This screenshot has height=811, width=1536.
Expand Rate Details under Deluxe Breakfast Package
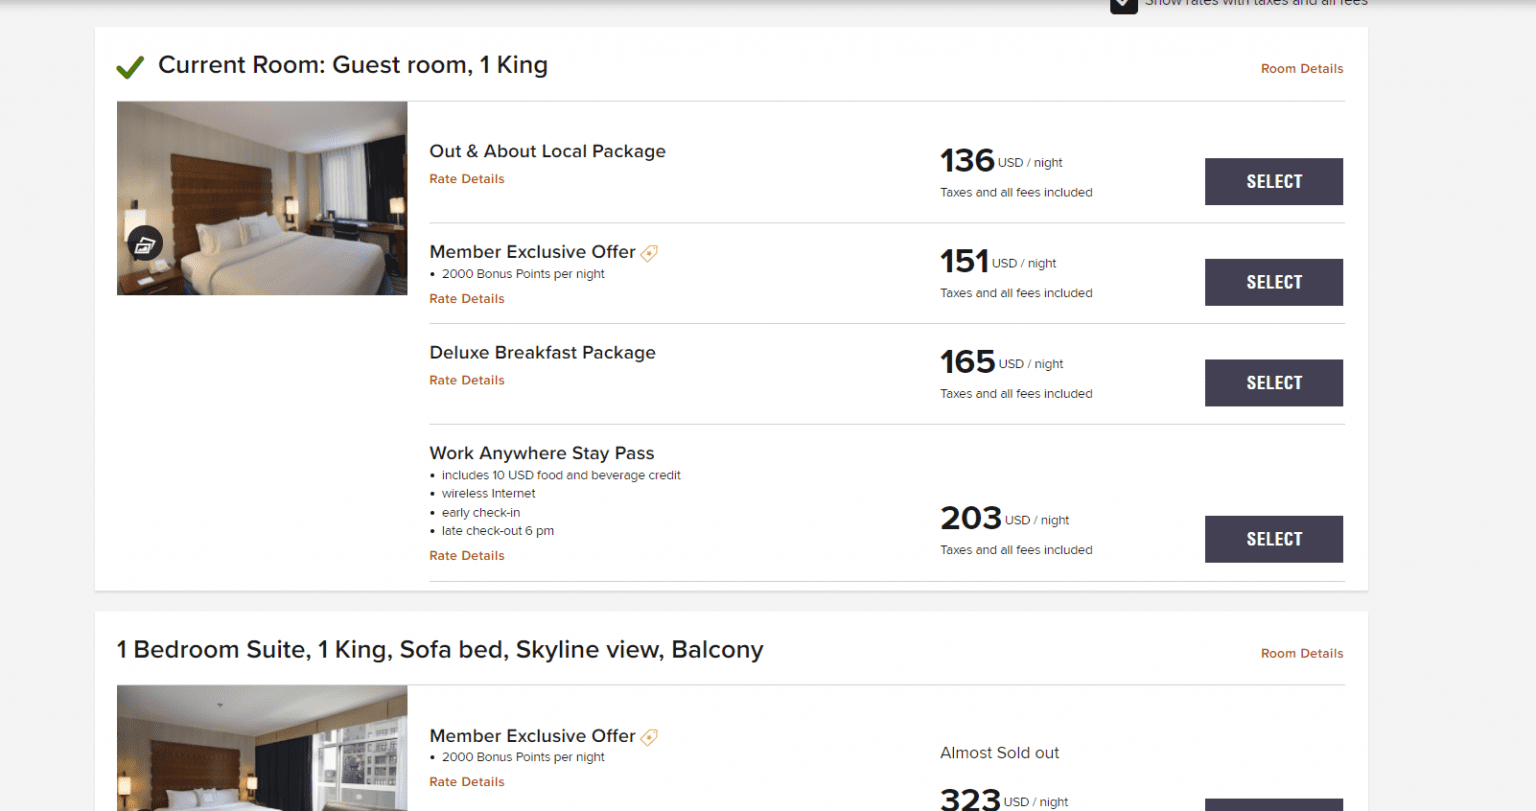467,380
